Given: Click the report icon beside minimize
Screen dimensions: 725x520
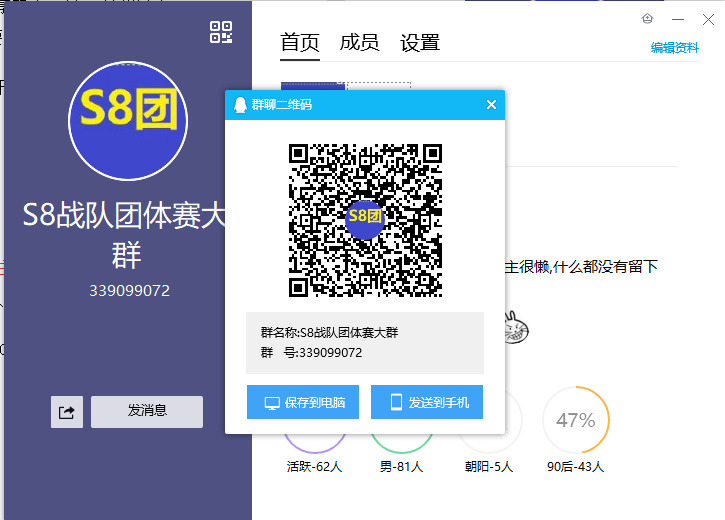Looking at the screenshot, I should pyautogui.click(x=648, y=18).
